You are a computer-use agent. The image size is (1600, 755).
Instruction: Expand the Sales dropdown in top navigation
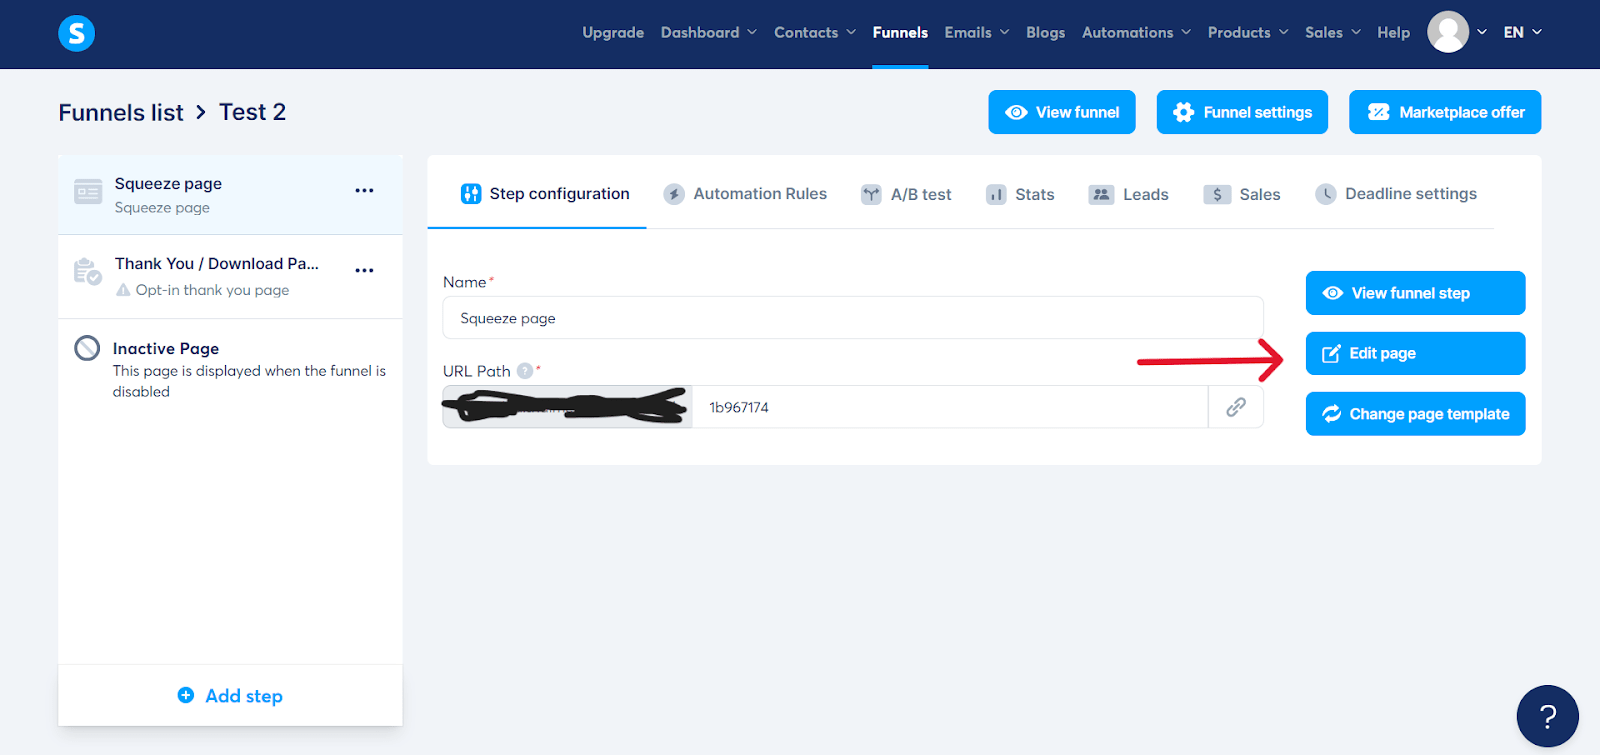pyautogui.click(x=1356, y=32)
